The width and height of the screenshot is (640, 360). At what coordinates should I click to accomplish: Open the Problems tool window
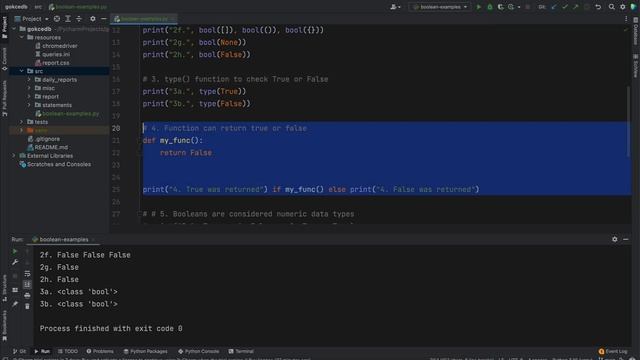tap(100, 351)
